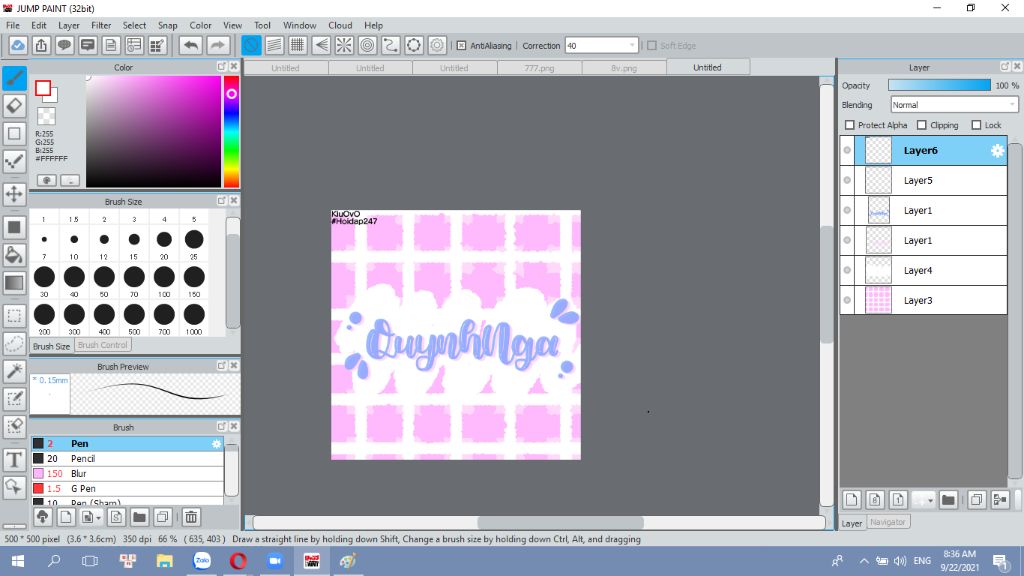Viewport: 1024px width, 576px height.
Task: Click the layer Opacity slider
Action: point(939,86)
